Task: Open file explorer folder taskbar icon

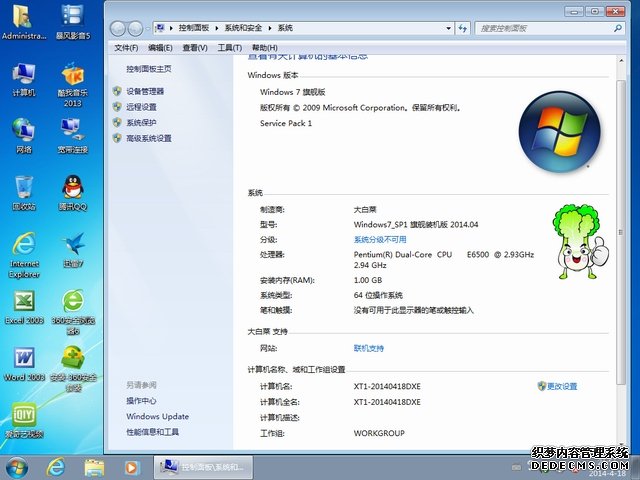Action: (x=94, y=468)
